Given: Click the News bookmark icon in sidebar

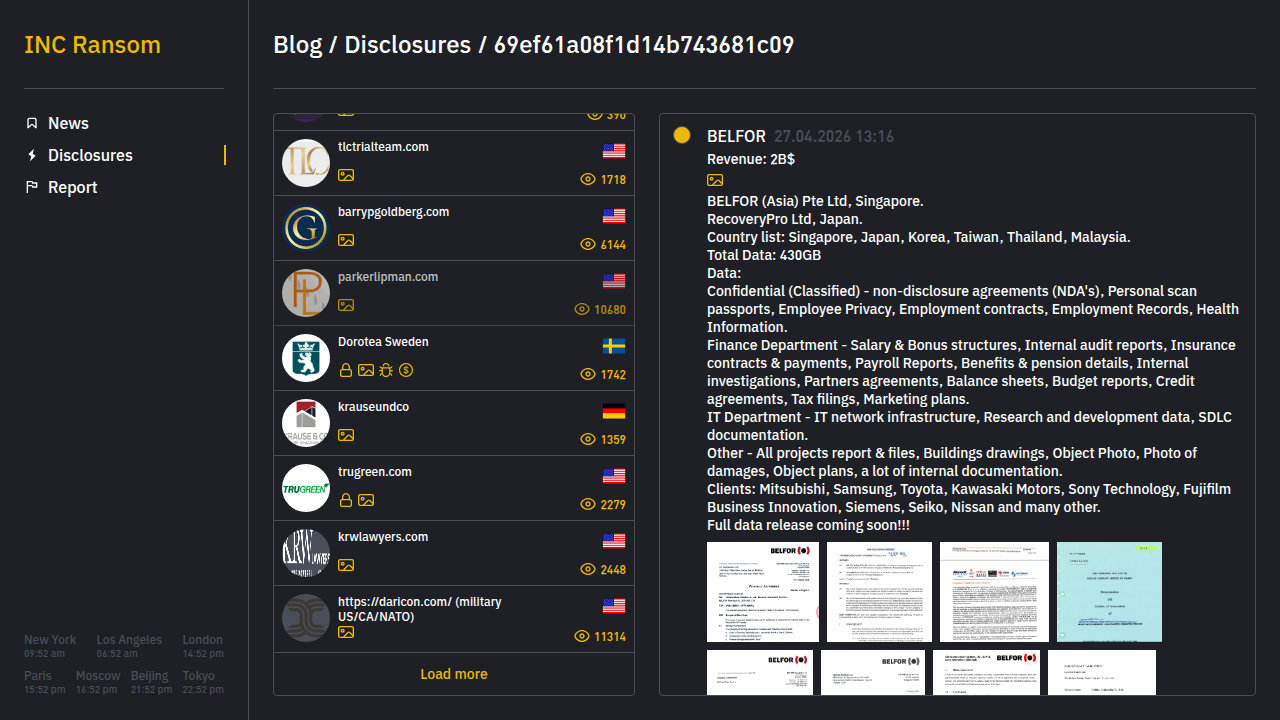Looking at the screenshot, I should pyautogui.click(x=32, y=123).
